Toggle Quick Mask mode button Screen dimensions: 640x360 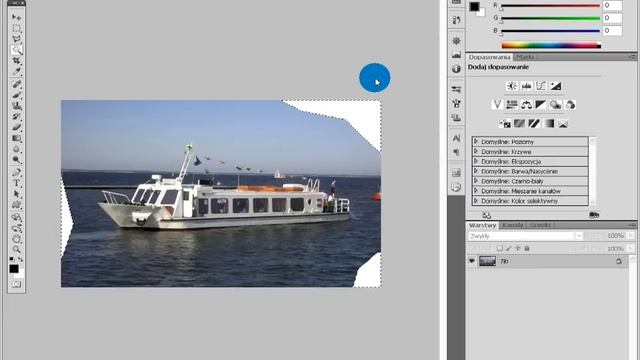(x=16, y=284)
